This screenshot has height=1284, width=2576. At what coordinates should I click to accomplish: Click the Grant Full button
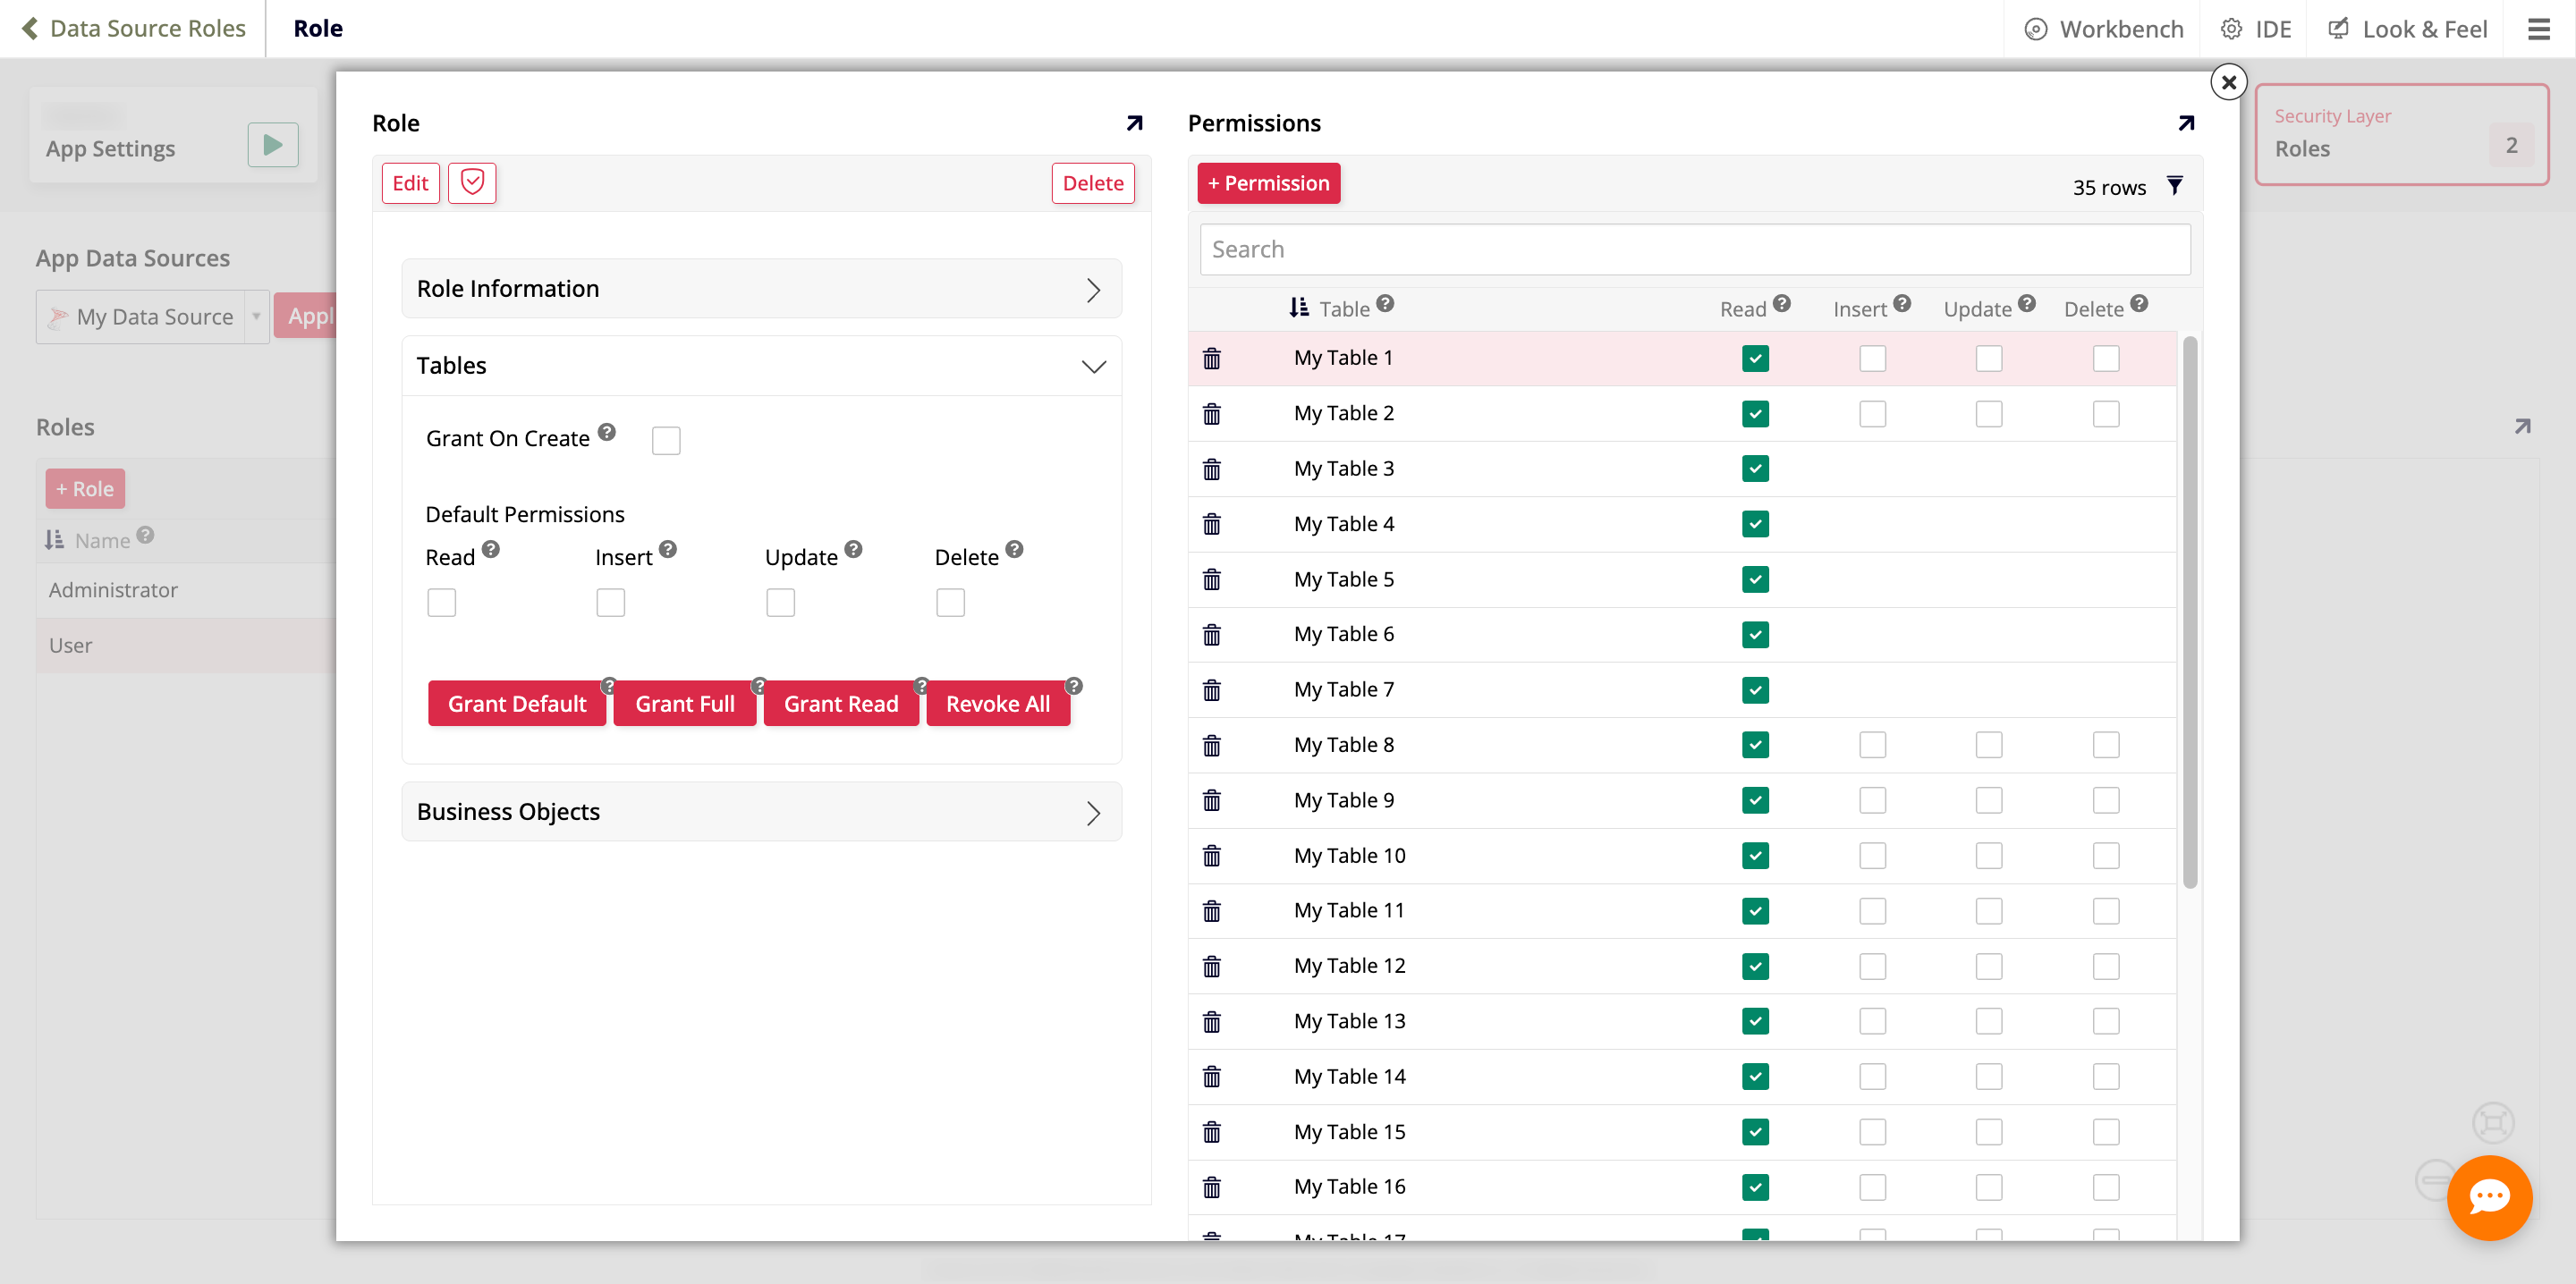685,704
